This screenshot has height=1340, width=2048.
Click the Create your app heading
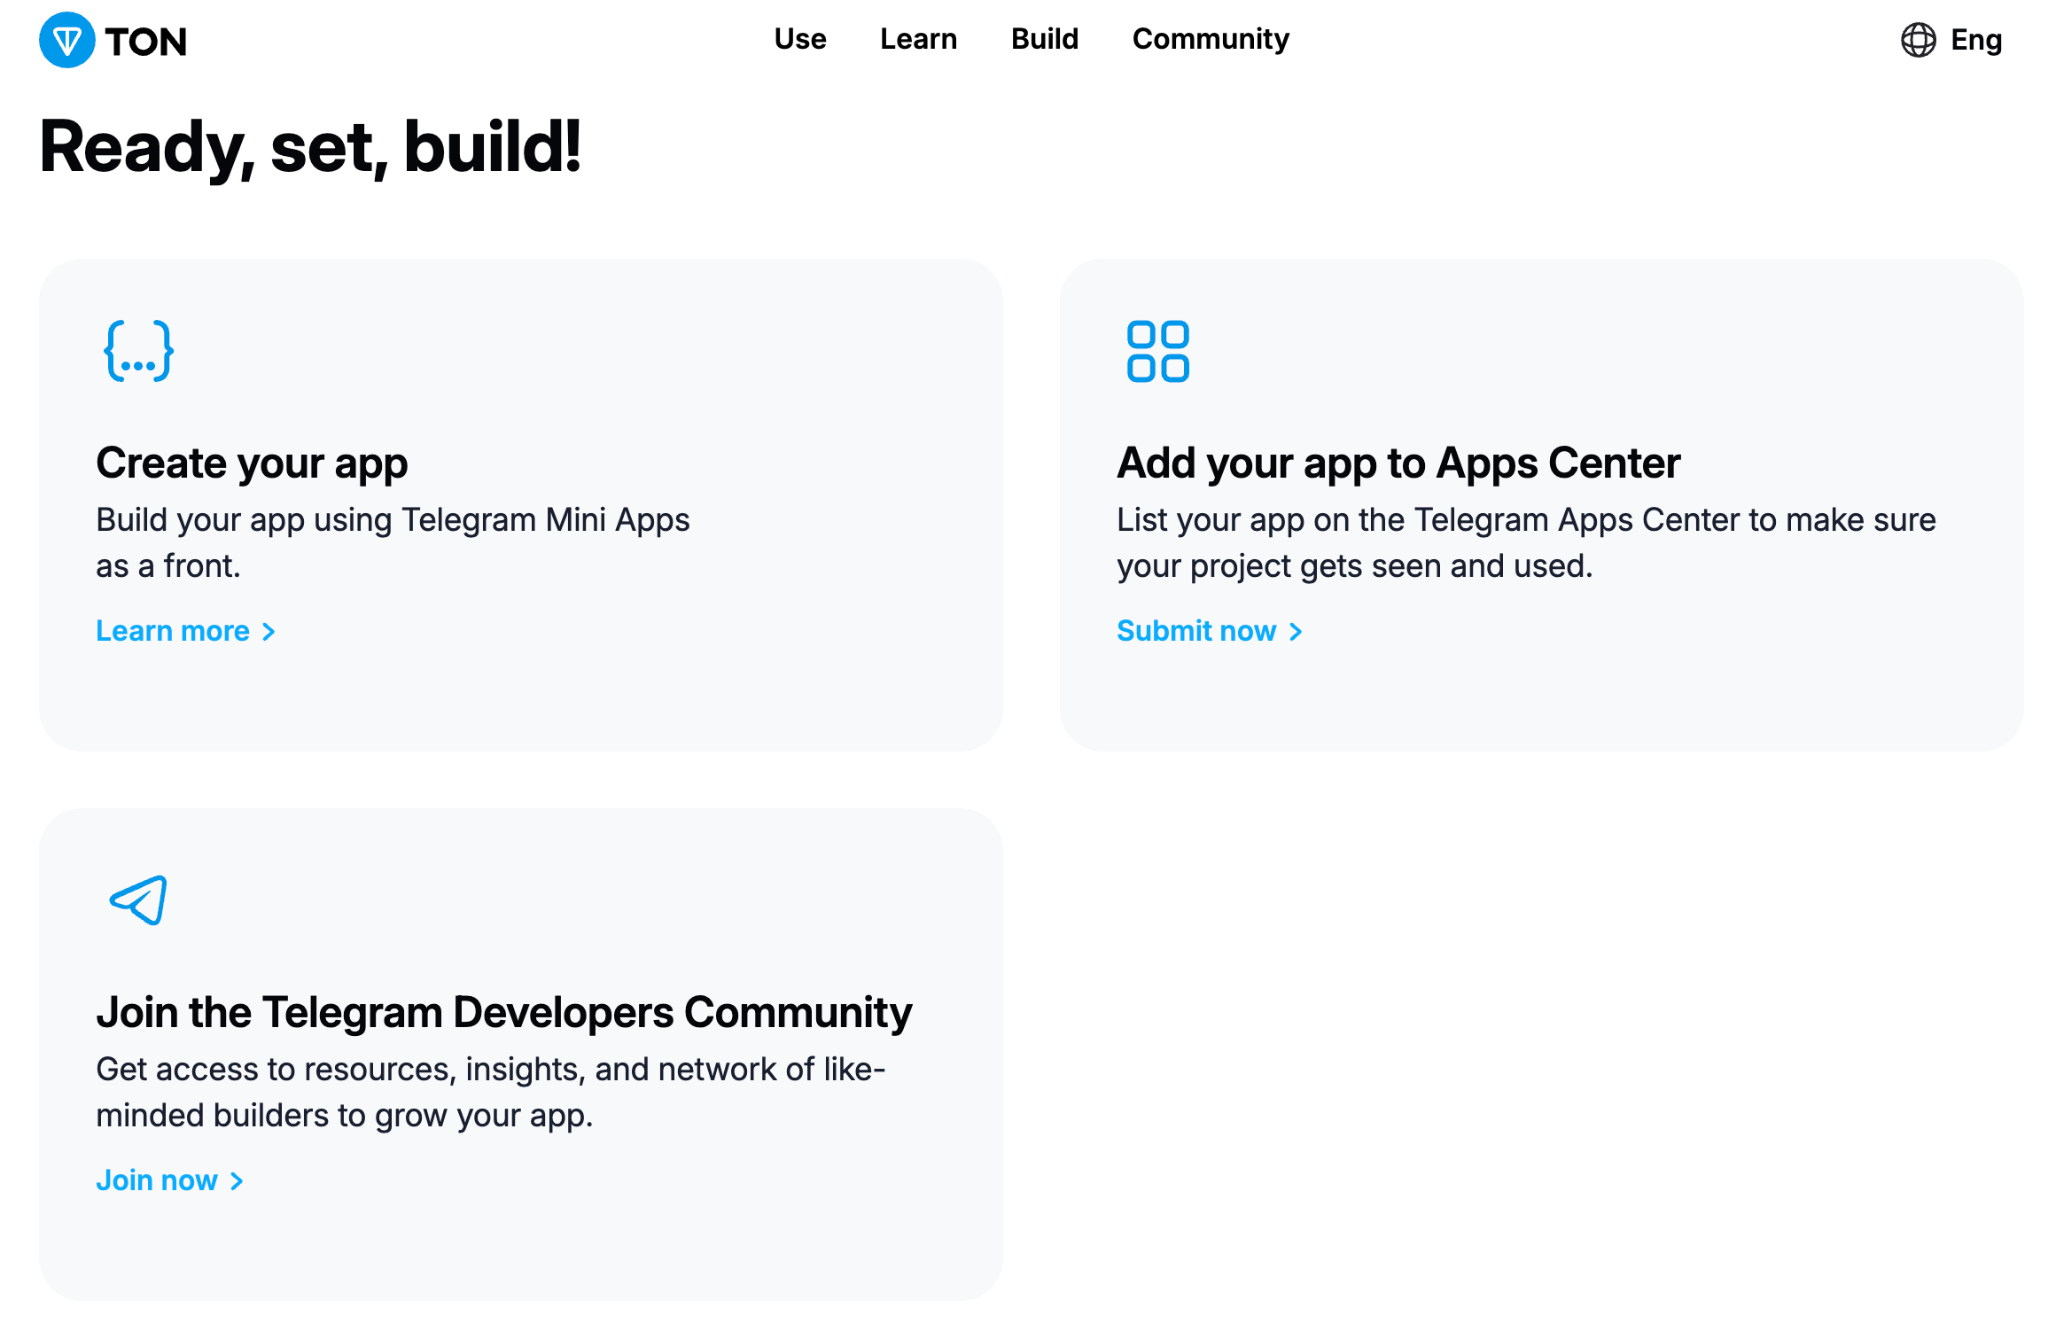coord(251,463)
